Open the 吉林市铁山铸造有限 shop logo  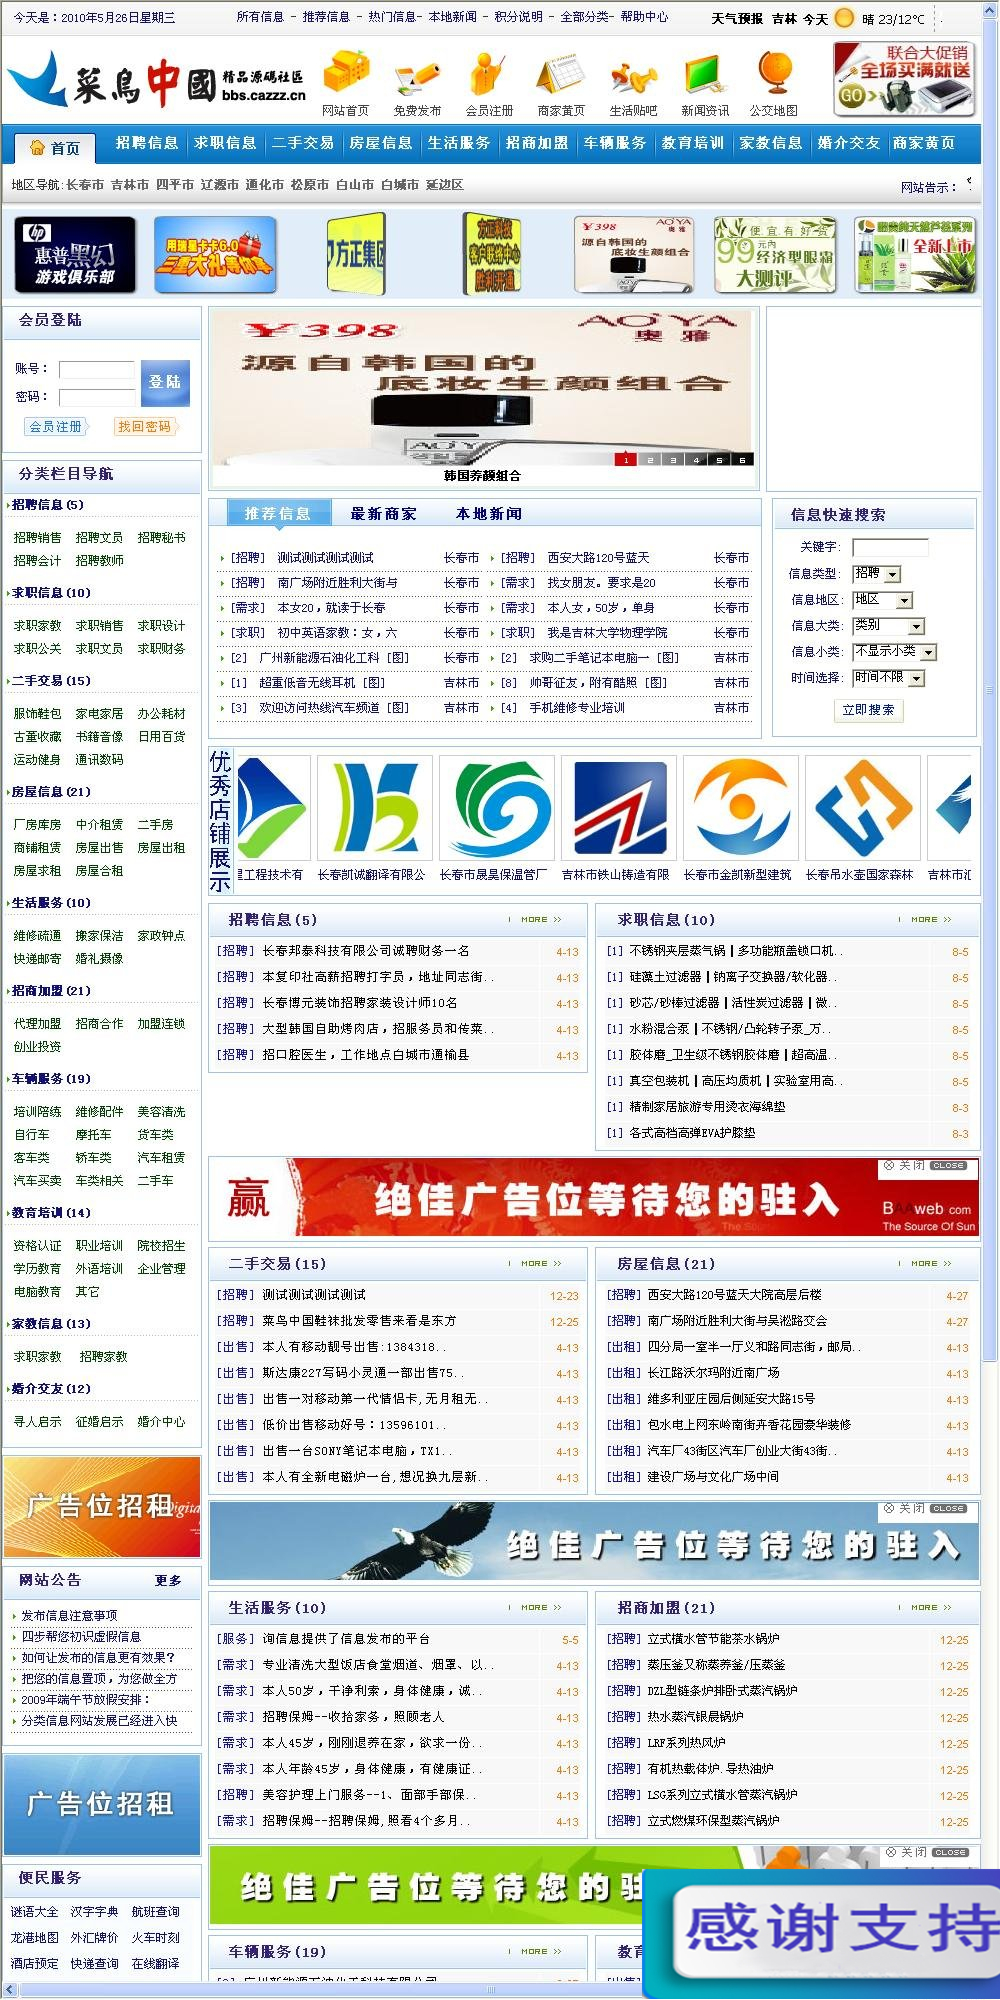click(x=619, y=807)
